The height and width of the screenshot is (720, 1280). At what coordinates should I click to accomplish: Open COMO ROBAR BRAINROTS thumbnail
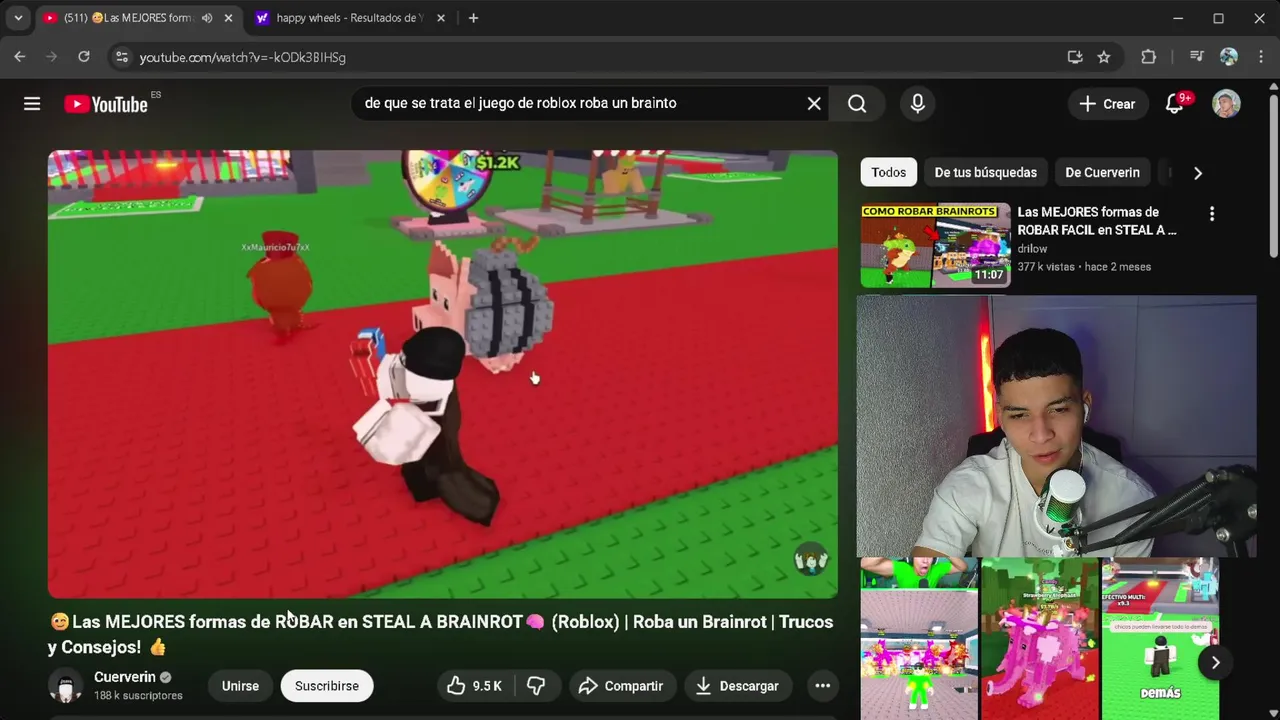coord(936,246)
